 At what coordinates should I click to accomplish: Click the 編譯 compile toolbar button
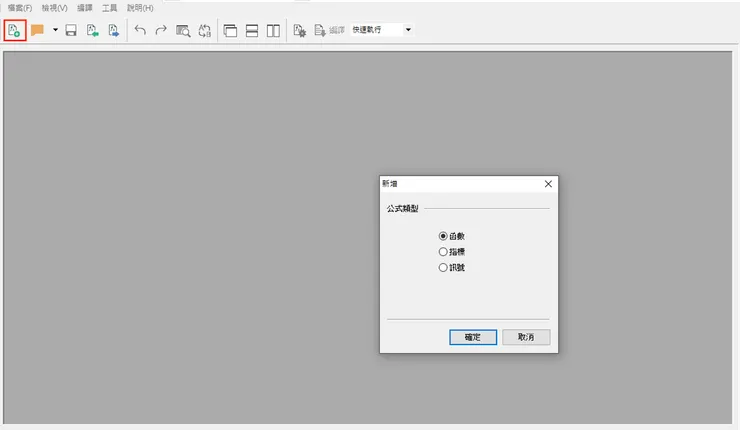(329, 30)
